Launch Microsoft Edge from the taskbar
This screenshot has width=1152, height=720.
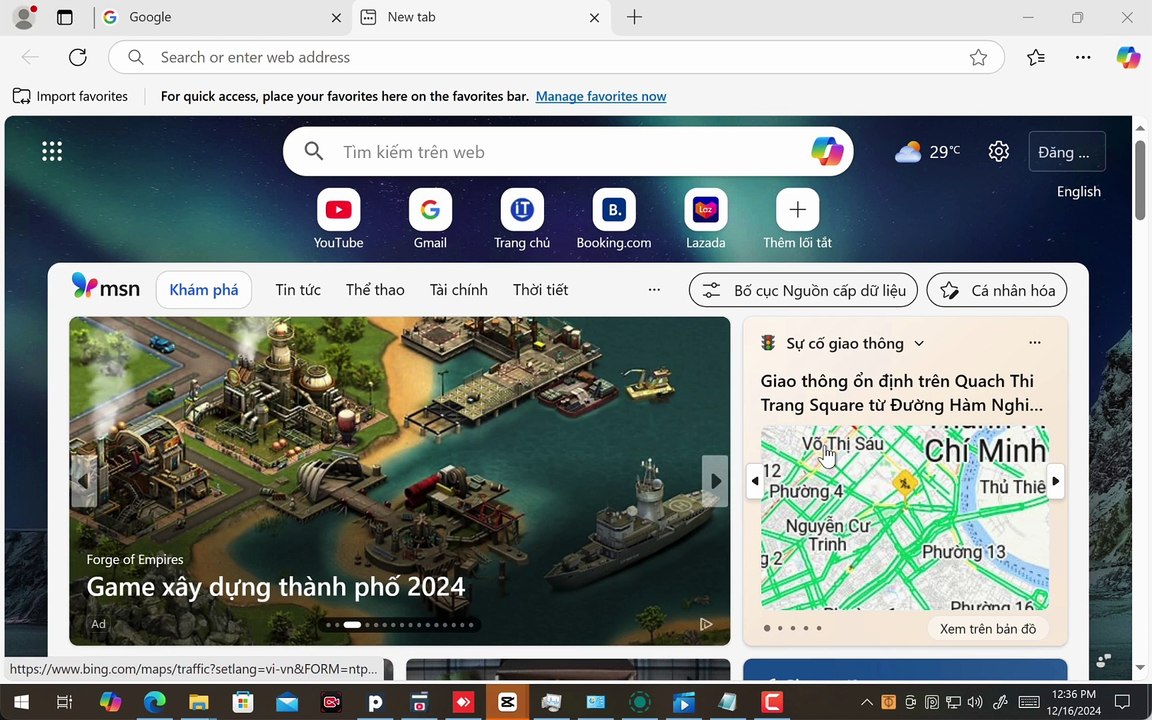pos(154,702)
